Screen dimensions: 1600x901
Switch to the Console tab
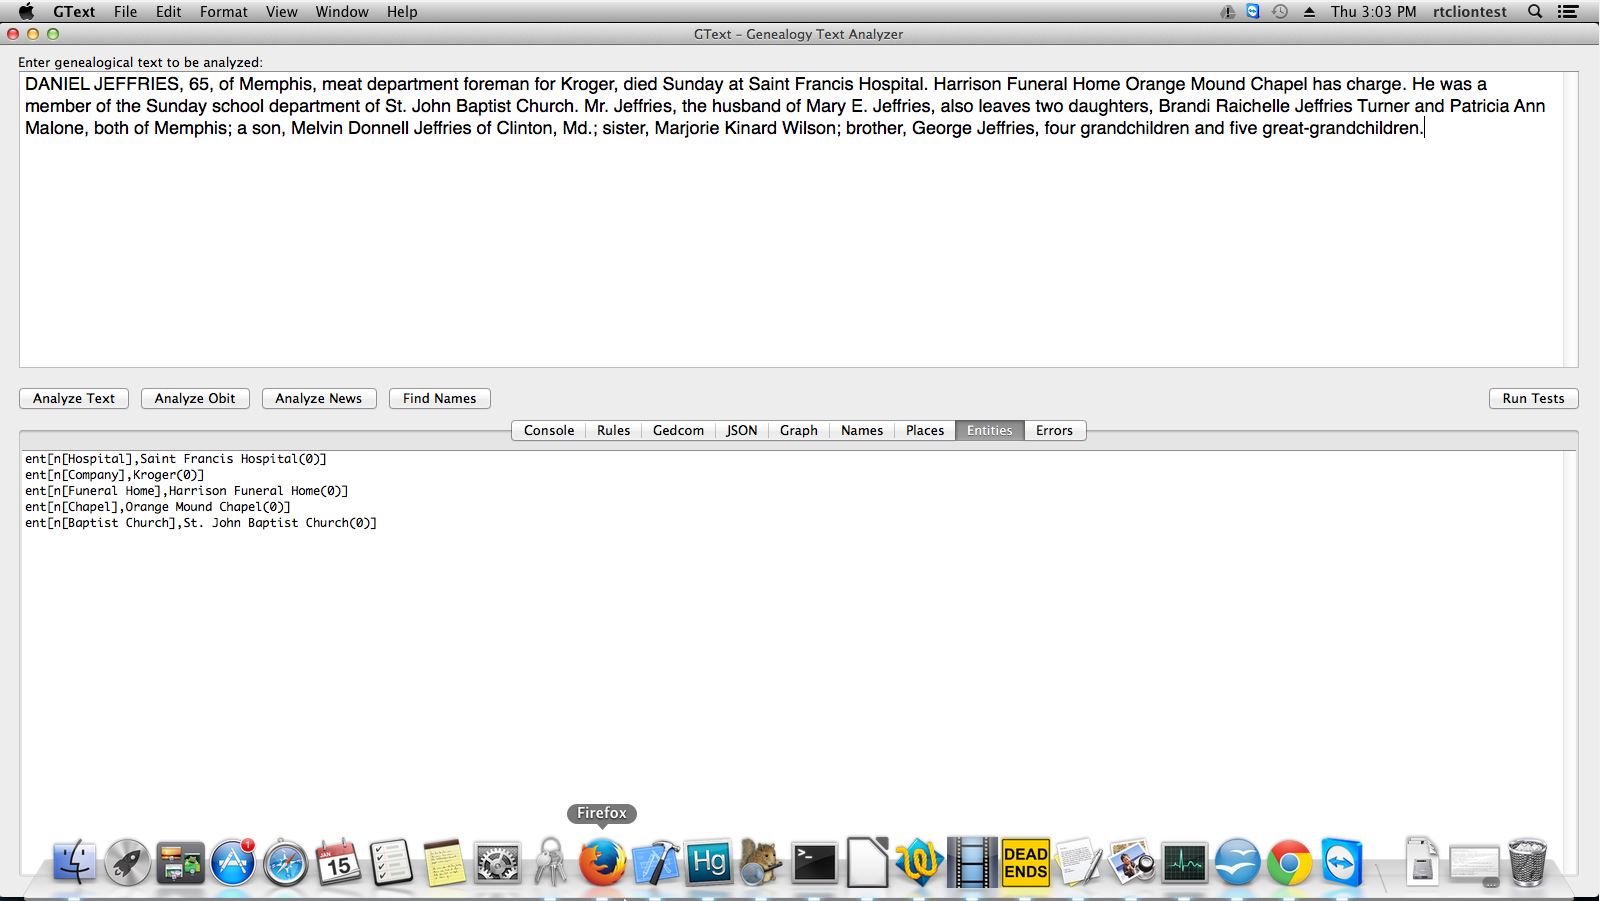coord(549,430)
